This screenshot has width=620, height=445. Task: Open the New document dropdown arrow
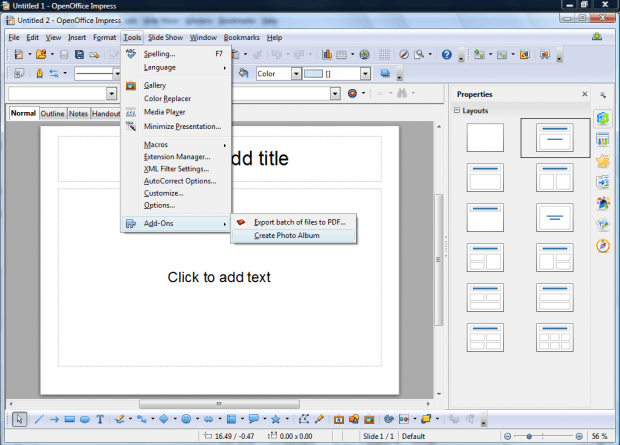(30, 55)
